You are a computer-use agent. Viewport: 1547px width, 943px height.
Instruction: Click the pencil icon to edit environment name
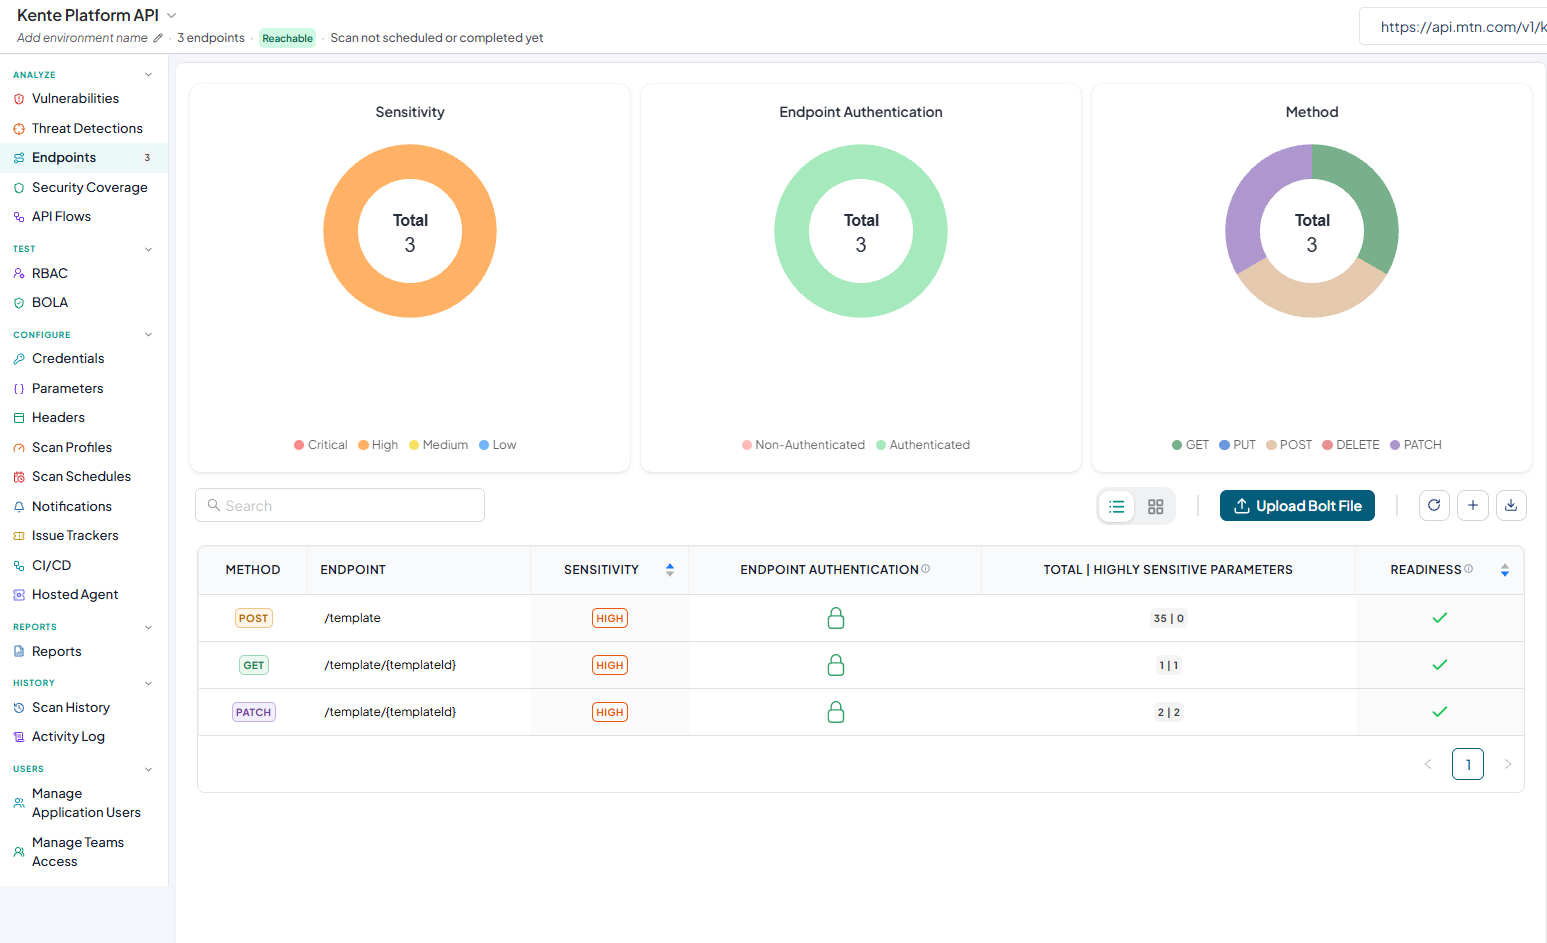(x=158, y=38)
